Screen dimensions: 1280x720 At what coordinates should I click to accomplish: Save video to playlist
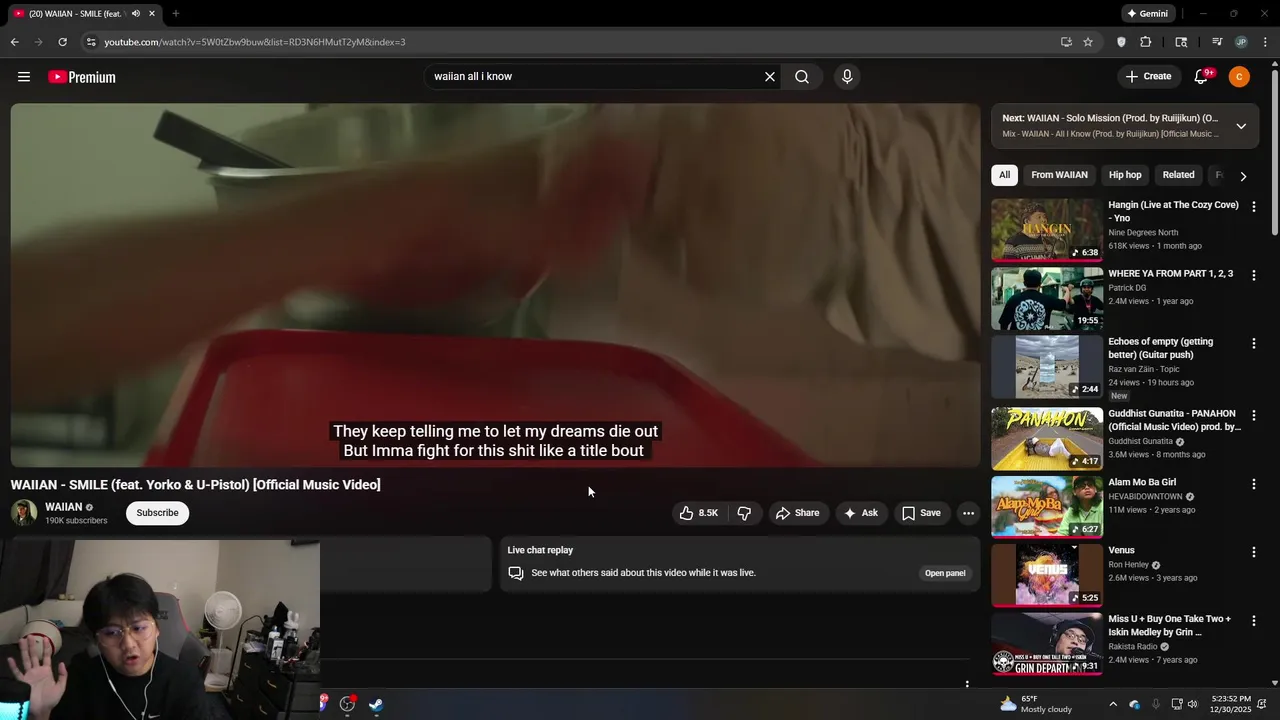(x=921, y=513)
